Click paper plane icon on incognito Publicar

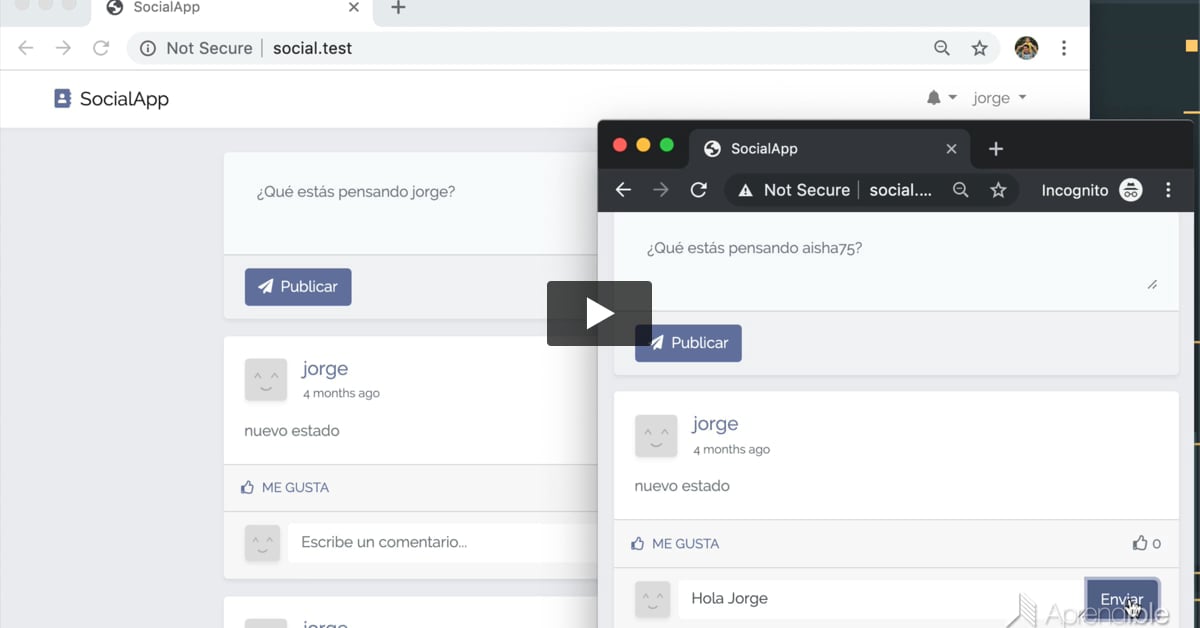click(x=656, y=342)
